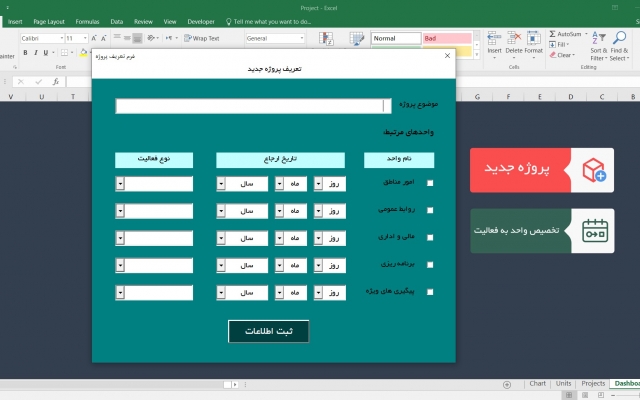The width and height of the screenshot is (640, 400).
Task: Increase font size with large A icon
Action: pyautogui.click(x=94, y=38)
